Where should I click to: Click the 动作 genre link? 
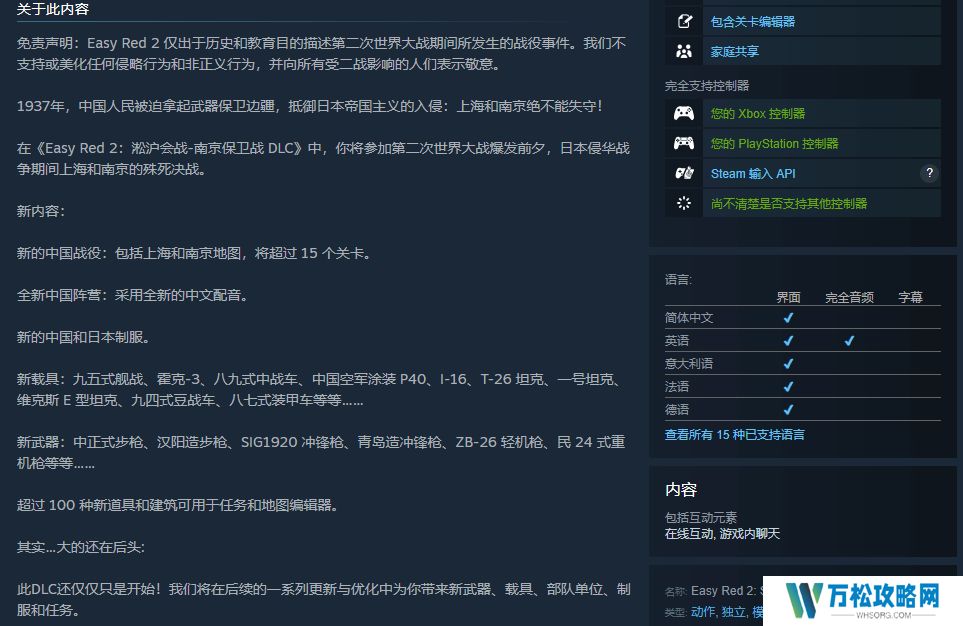pos(703,612)
